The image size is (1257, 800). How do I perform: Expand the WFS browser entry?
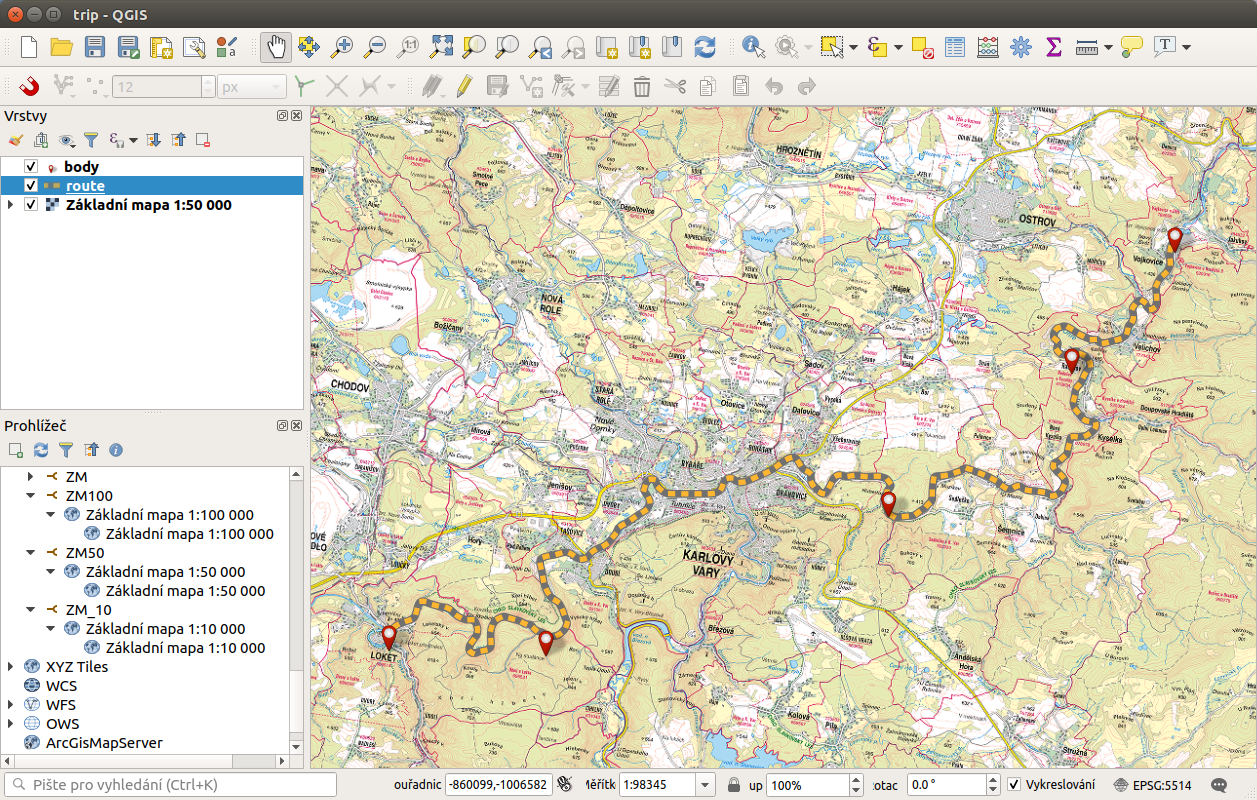coord(10,705)
